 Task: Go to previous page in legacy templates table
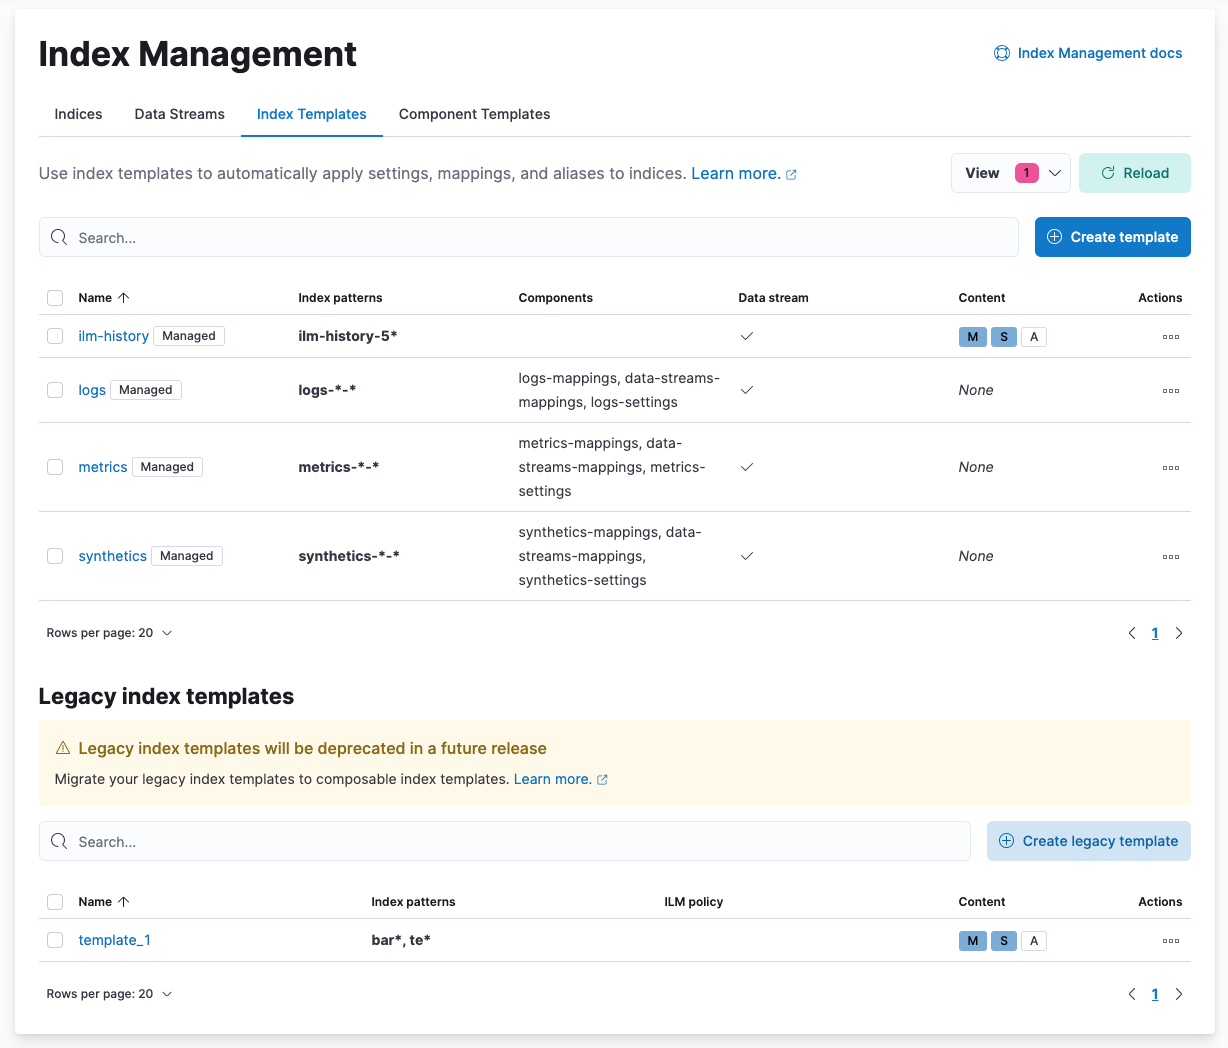(1132, 994)
